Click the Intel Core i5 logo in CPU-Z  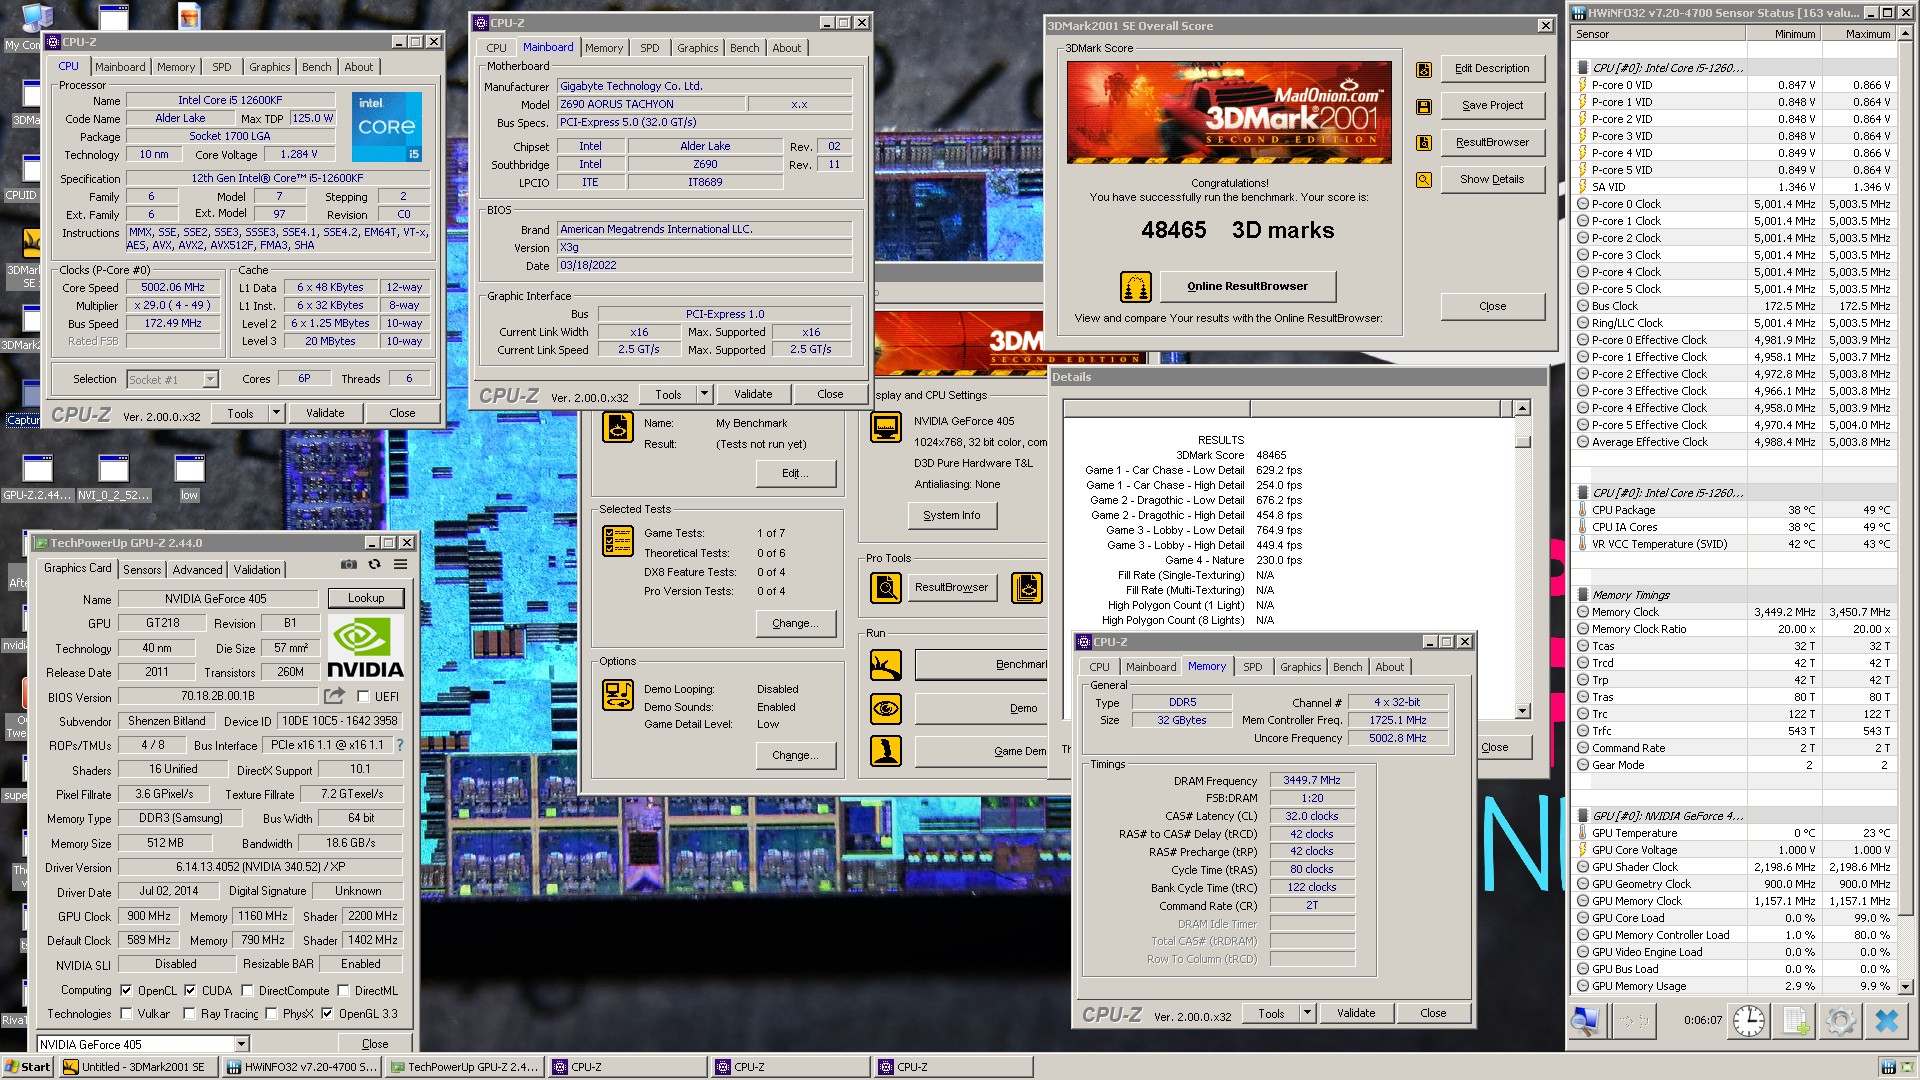(387, 127)
